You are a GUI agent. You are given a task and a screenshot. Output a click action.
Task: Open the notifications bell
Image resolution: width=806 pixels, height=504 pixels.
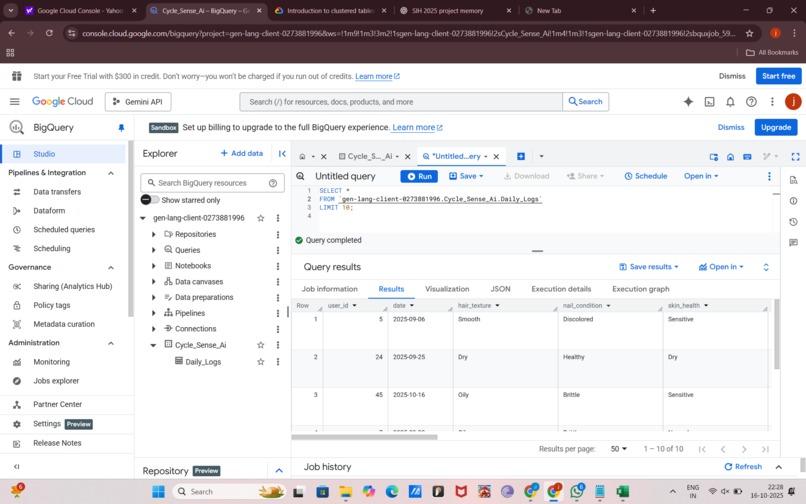coord(730,102)
